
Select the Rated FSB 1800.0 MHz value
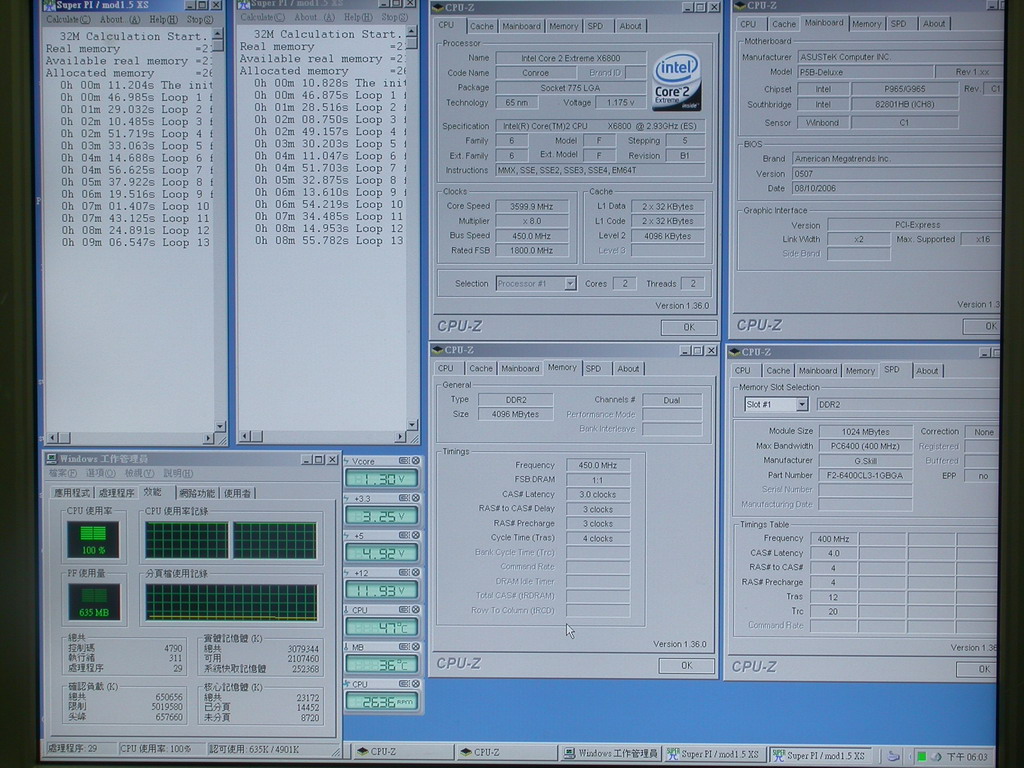[531, 250]
